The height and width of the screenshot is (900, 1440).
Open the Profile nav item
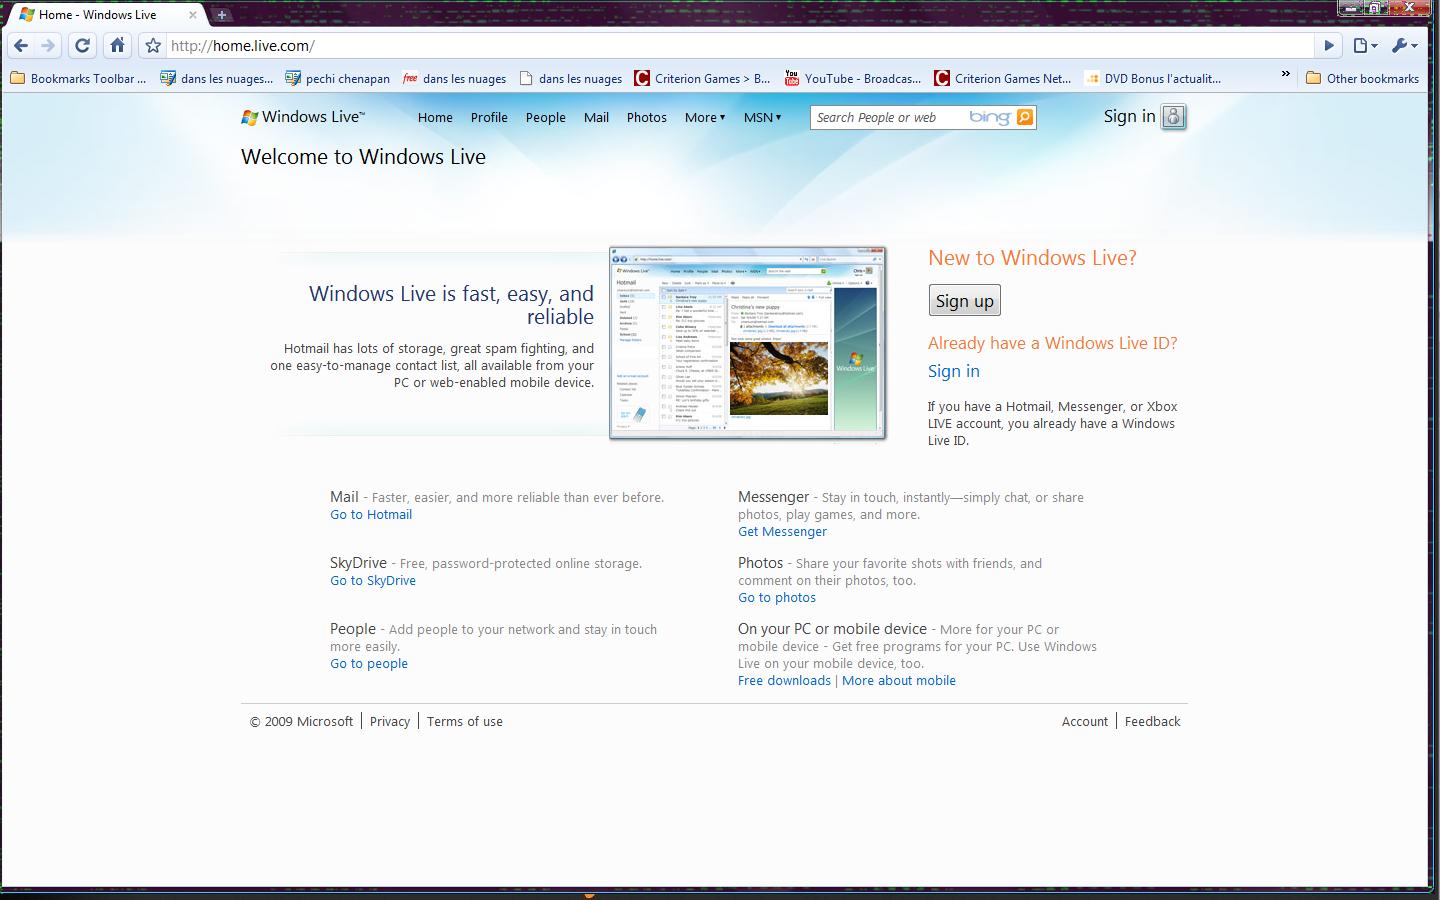pyautogui.click(x=489, y=117)
